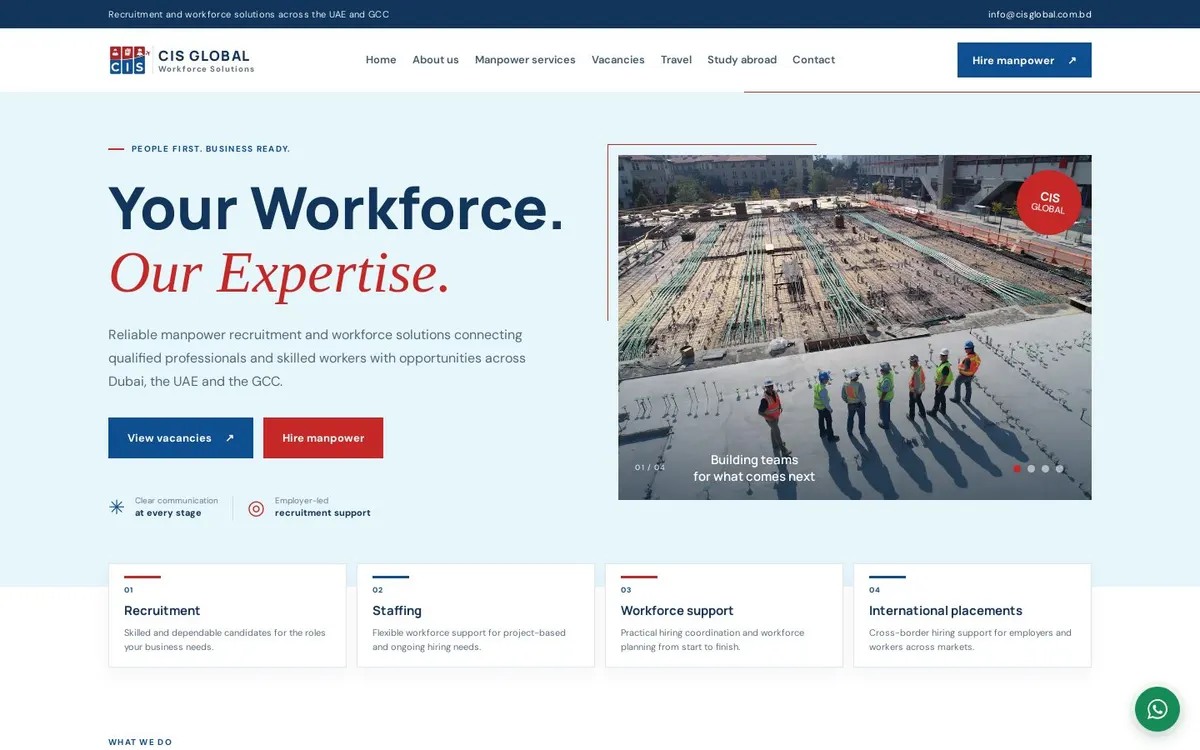This screenshot has width=1200, height=750.
Task: Open the 02 Staffing card
Action: pyautogui.click(x=475, y=615)
